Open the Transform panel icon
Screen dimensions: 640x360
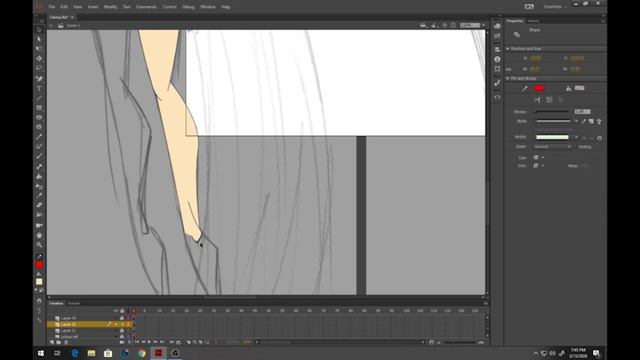coord(497,69)
